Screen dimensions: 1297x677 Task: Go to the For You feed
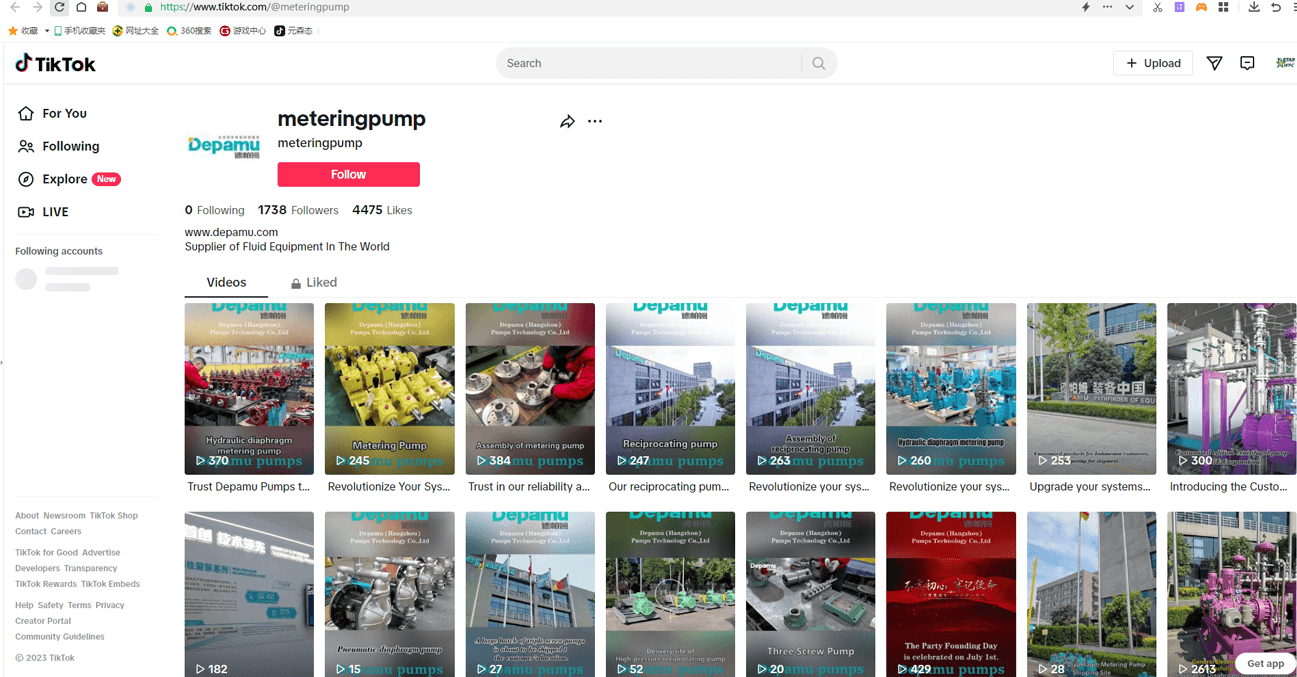pyautogui.click(x=53, y=114)
